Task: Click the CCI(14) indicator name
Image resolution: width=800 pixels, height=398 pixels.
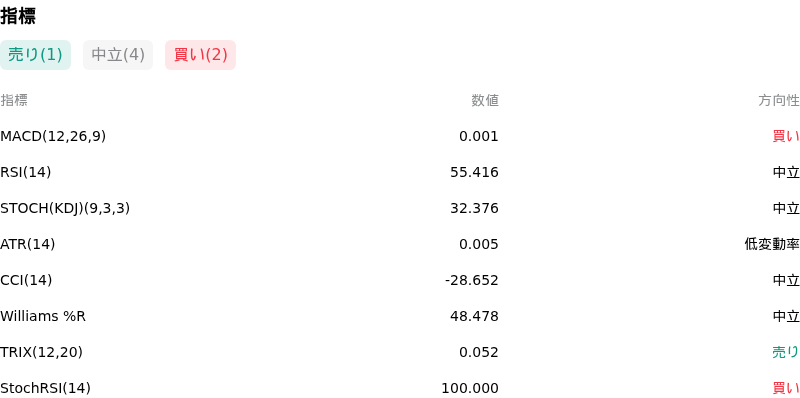Action: 26,280
